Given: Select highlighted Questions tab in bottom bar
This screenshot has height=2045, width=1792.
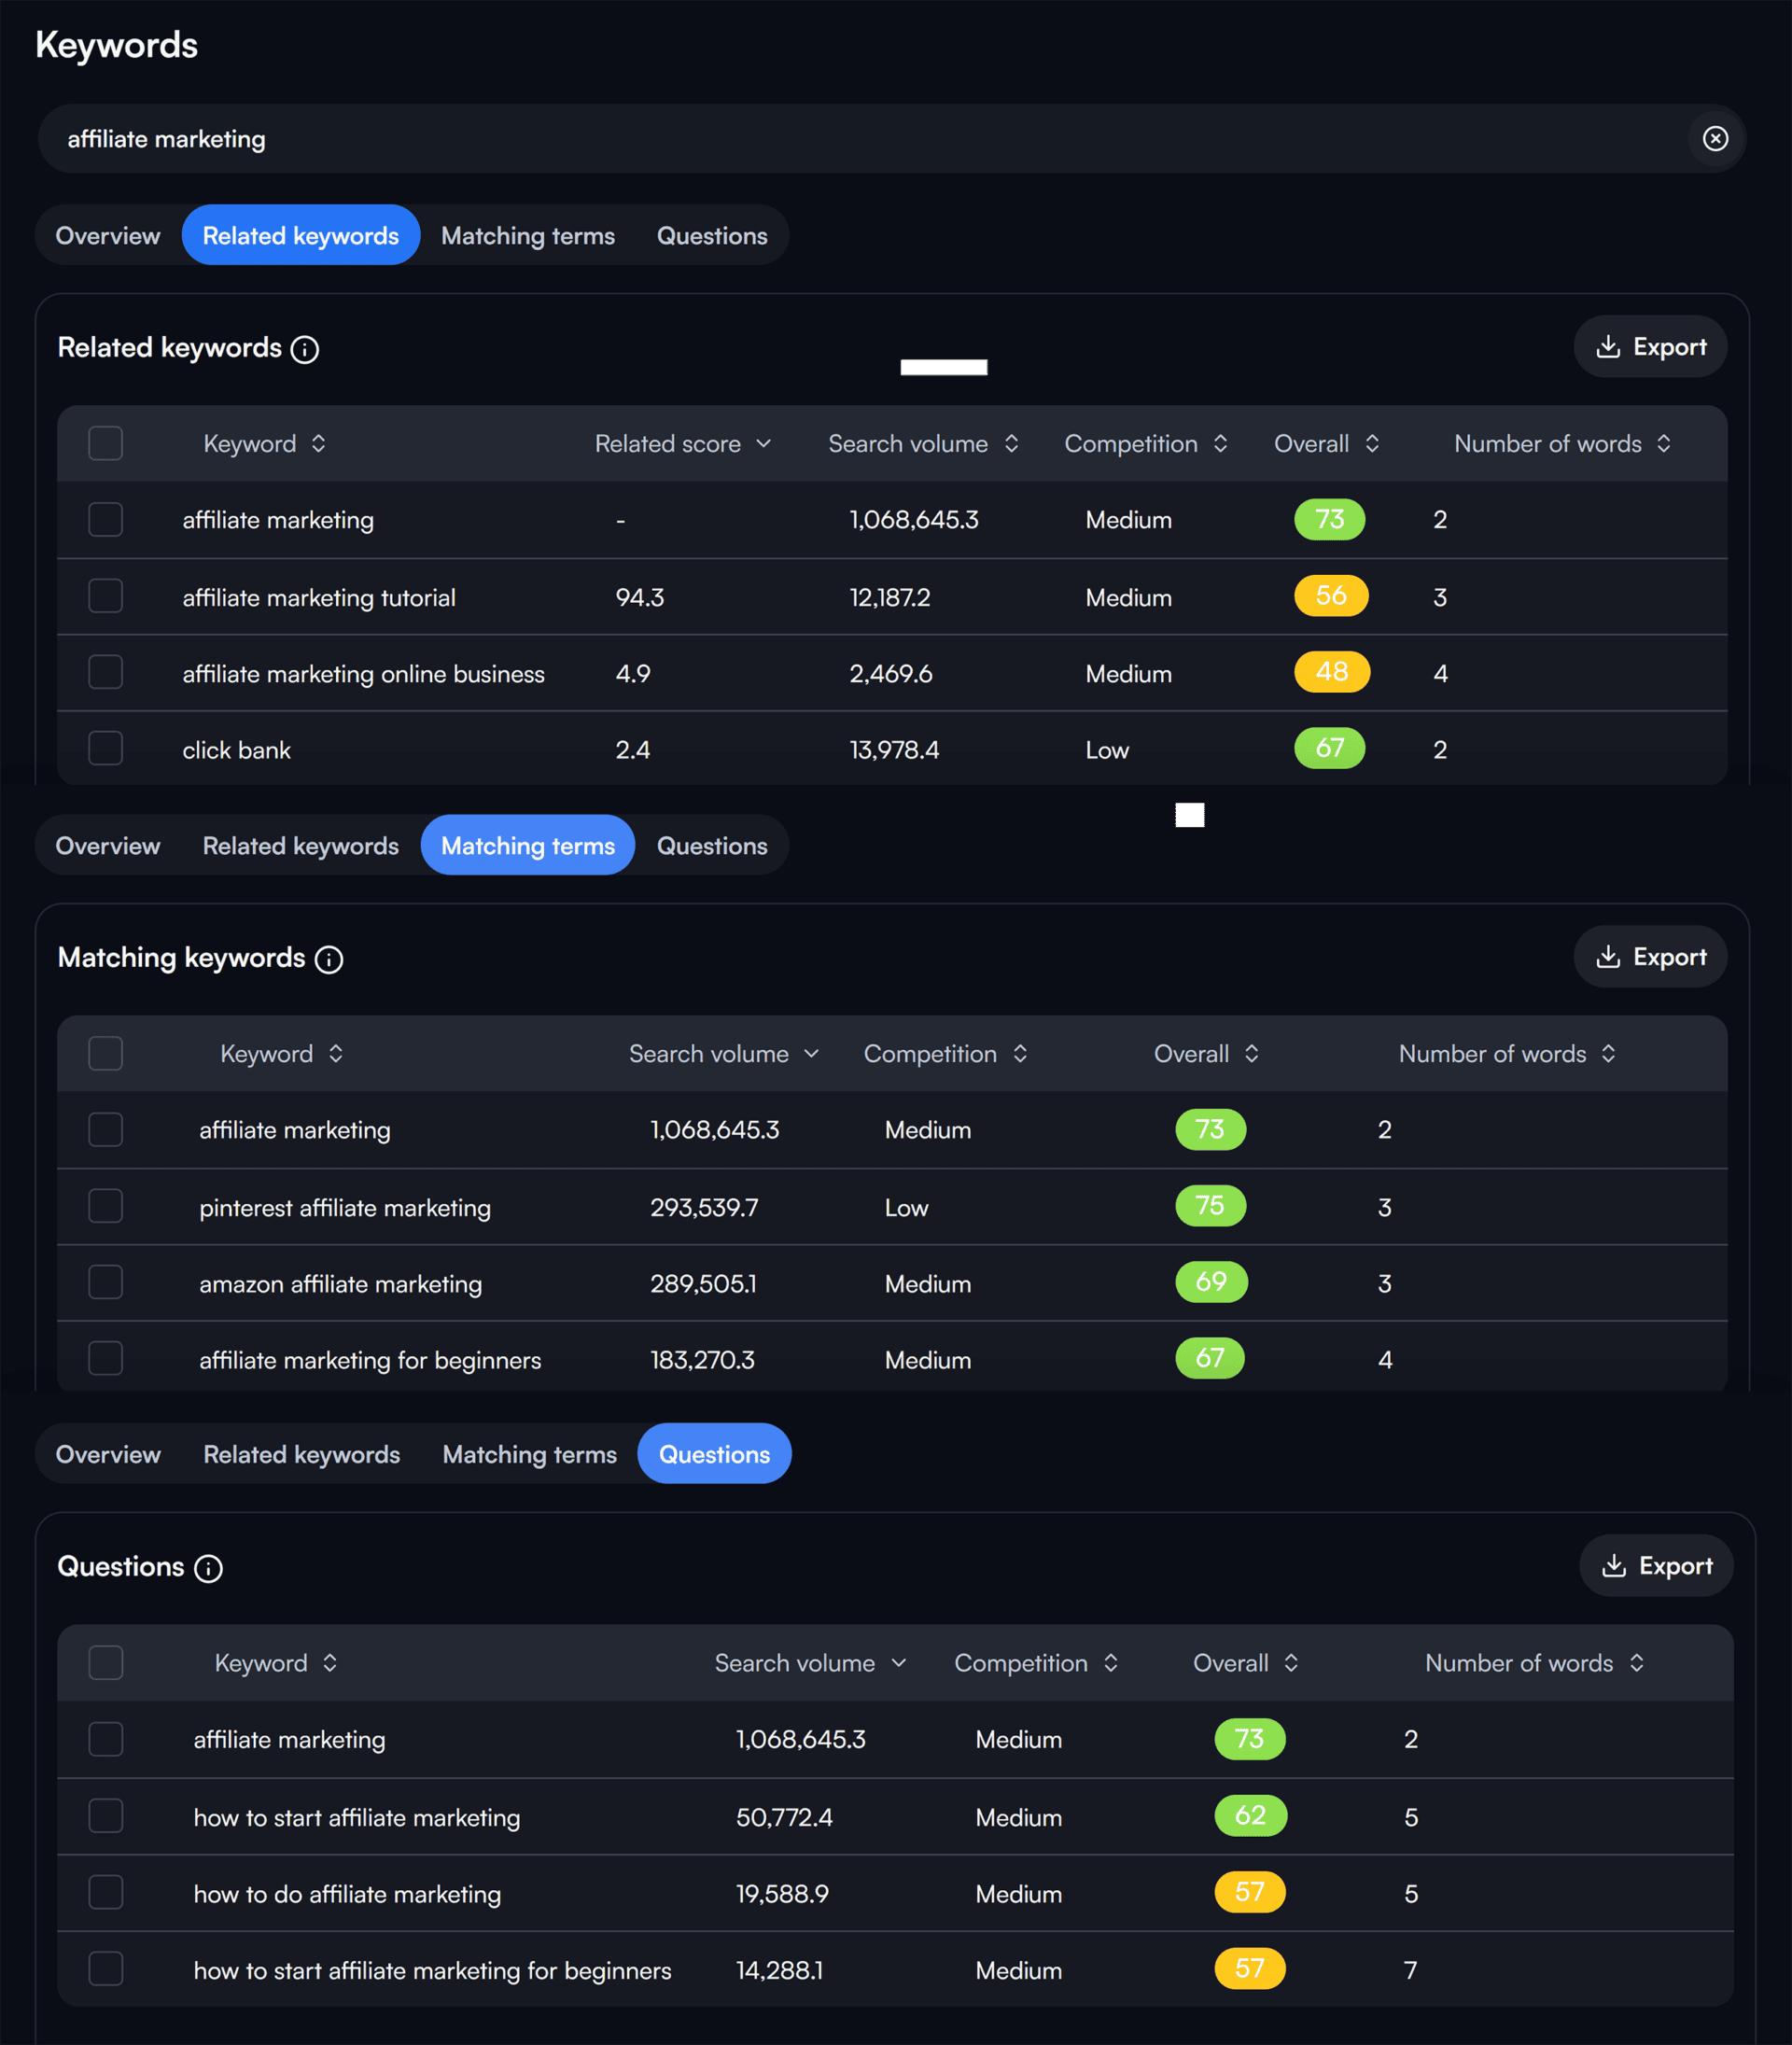Looking at the screenshot, I should click(x=714, y=1454).
